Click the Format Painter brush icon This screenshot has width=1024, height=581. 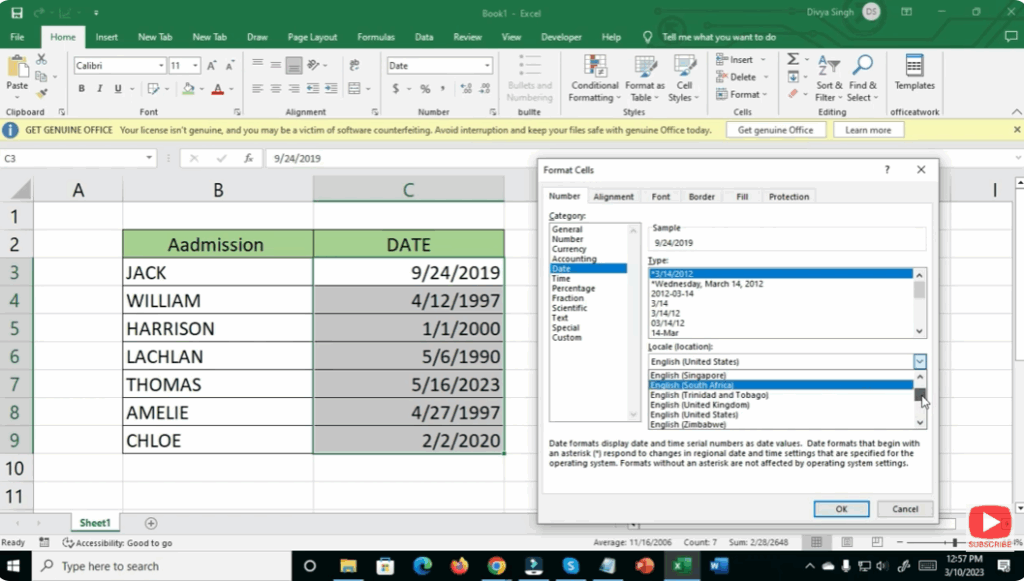pos(41,91)
